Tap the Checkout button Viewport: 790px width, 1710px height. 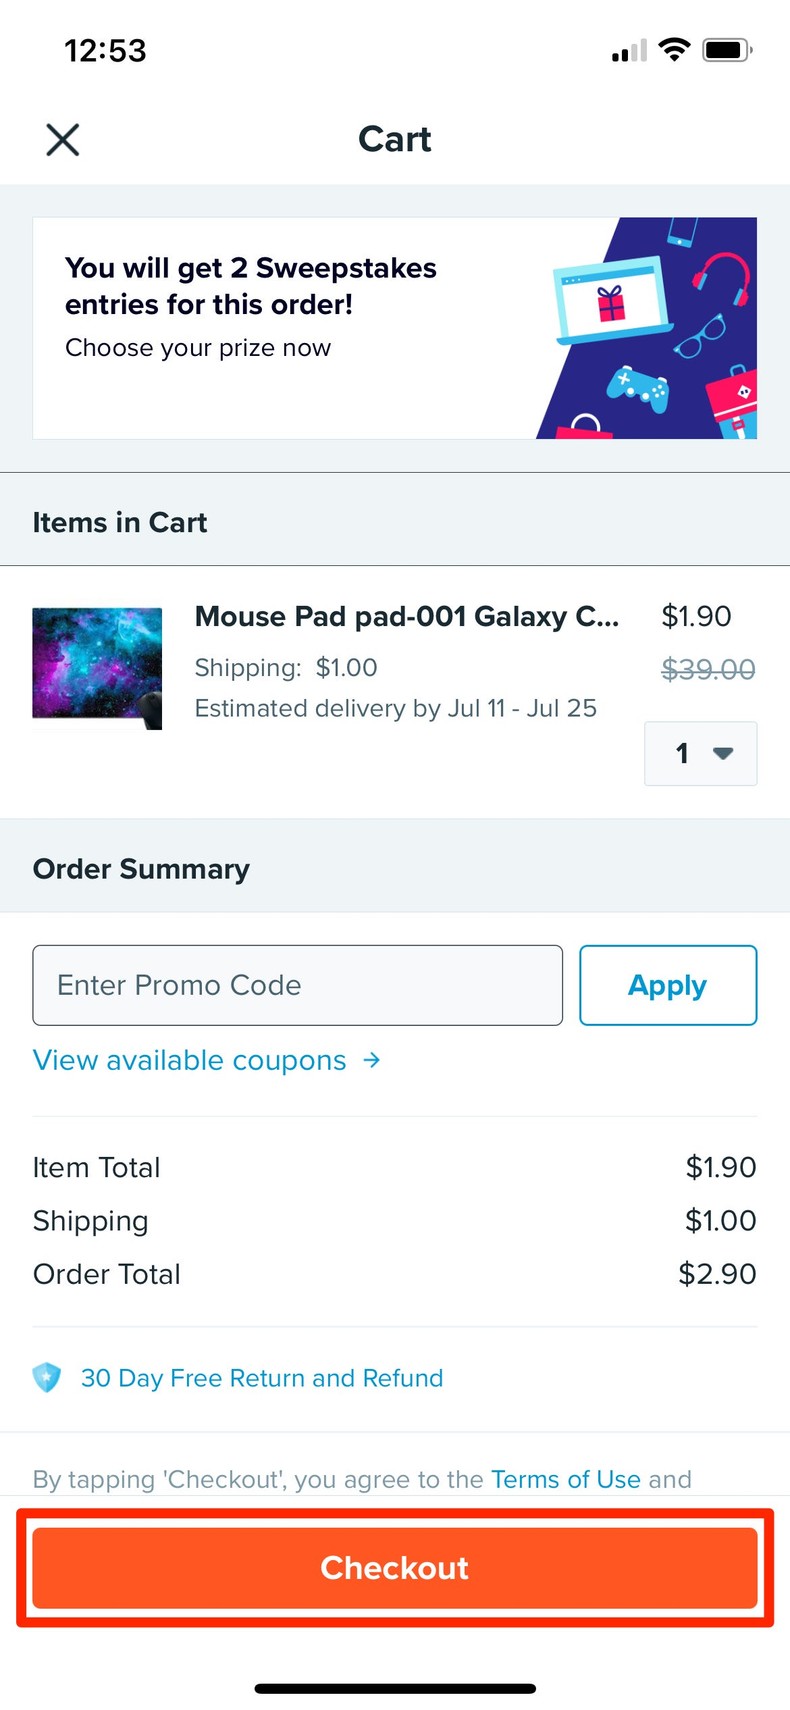pyautogui.click(x=394, y=1568)
